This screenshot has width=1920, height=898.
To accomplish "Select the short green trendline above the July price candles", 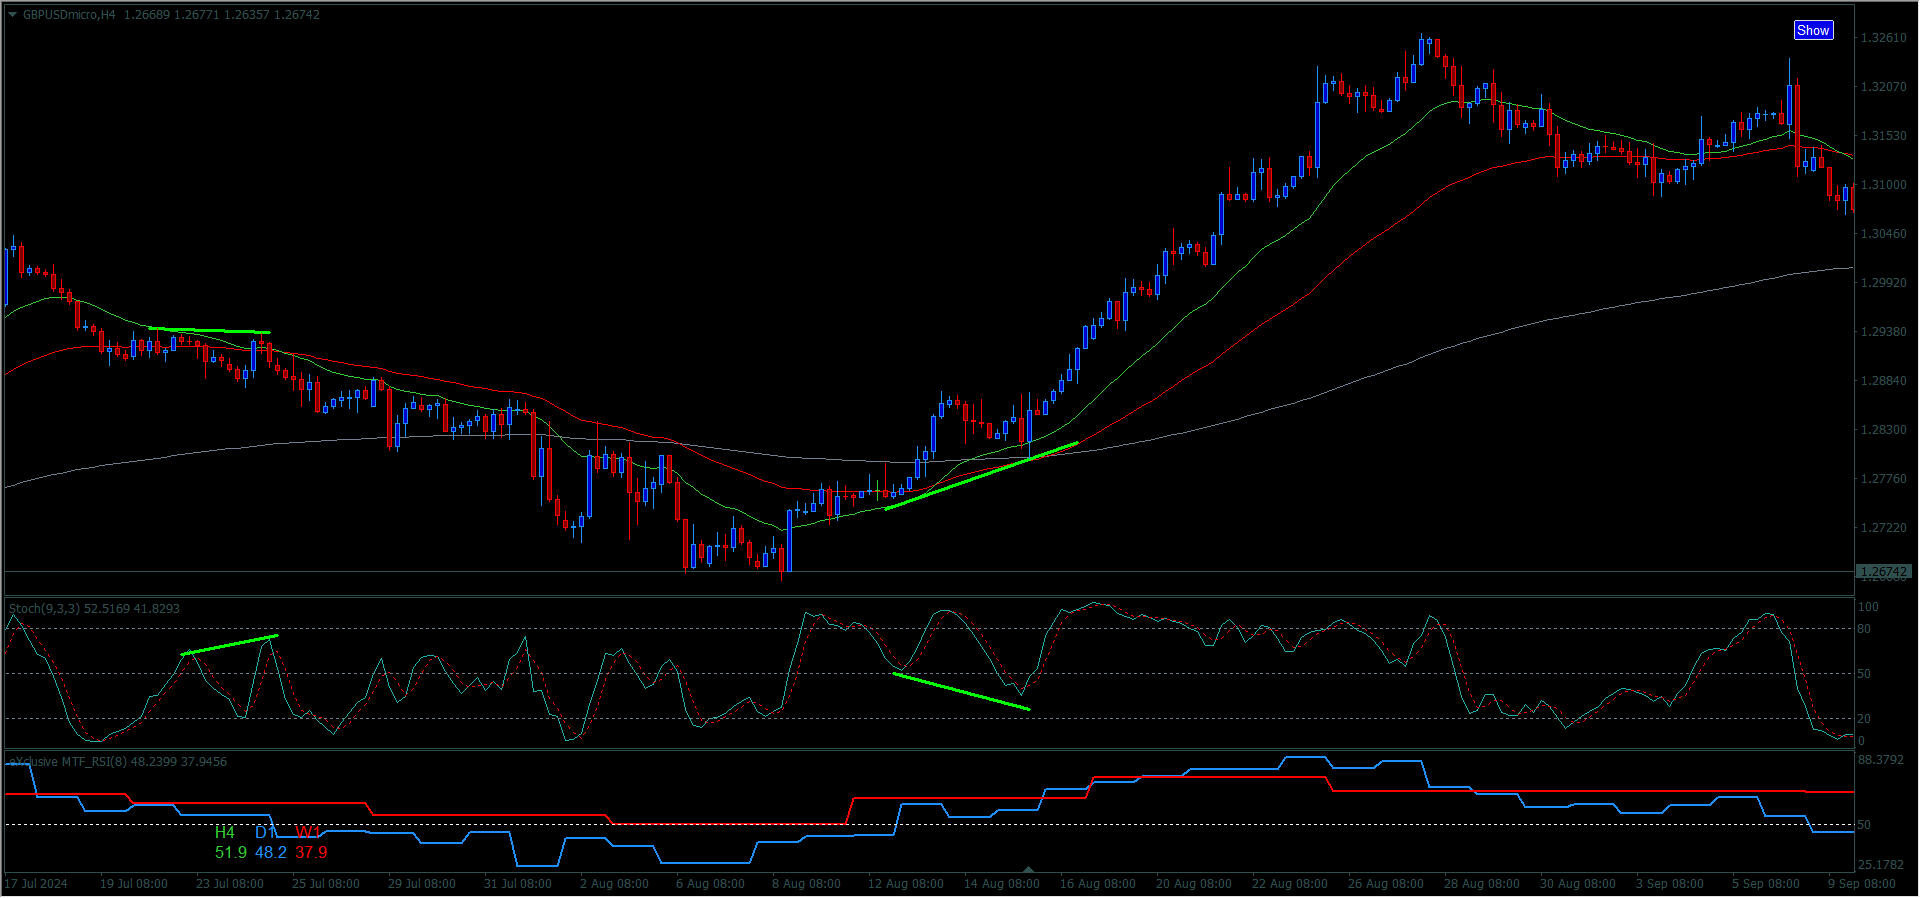I will point(209,330).
